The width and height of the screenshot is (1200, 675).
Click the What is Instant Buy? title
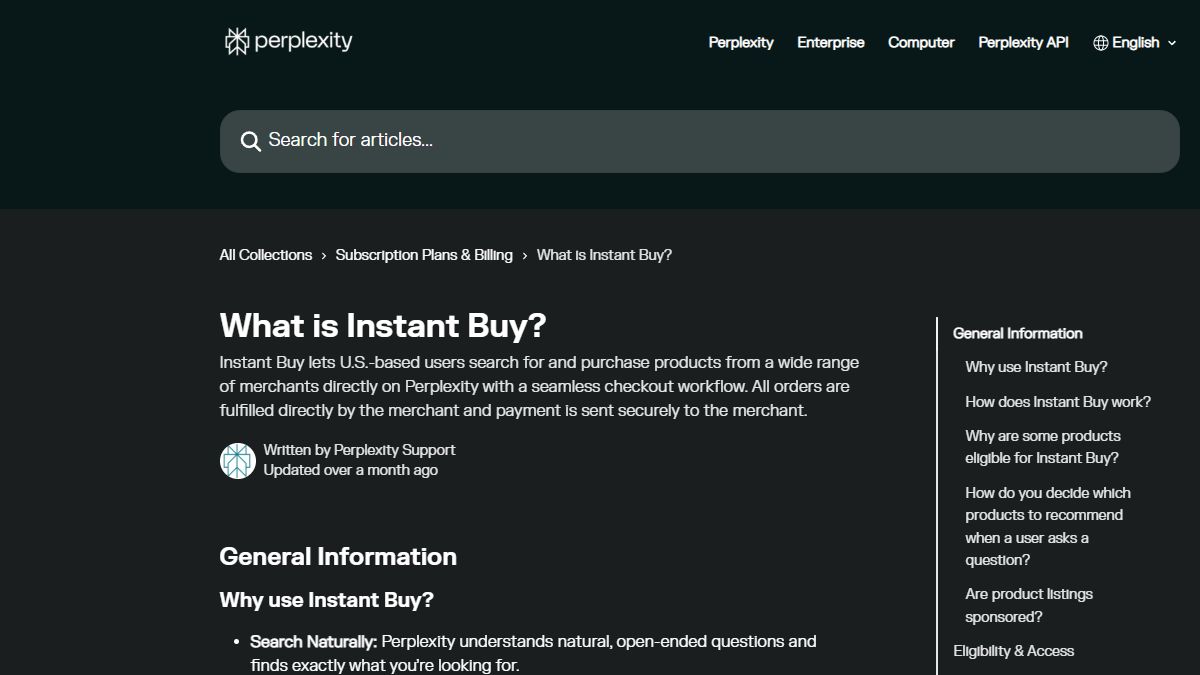[x=383, y=326]
